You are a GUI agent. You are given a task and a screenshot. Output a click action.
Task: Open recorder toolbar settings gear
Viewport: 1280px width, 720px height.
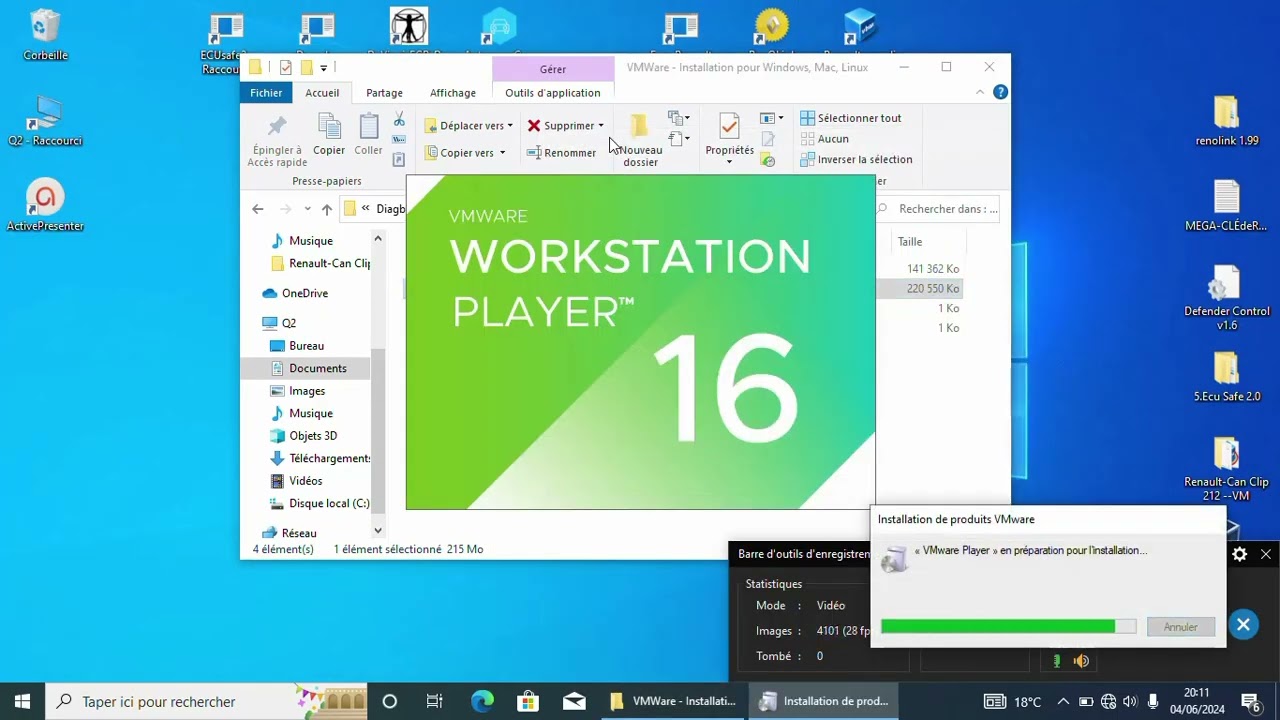click(1240, 554)
